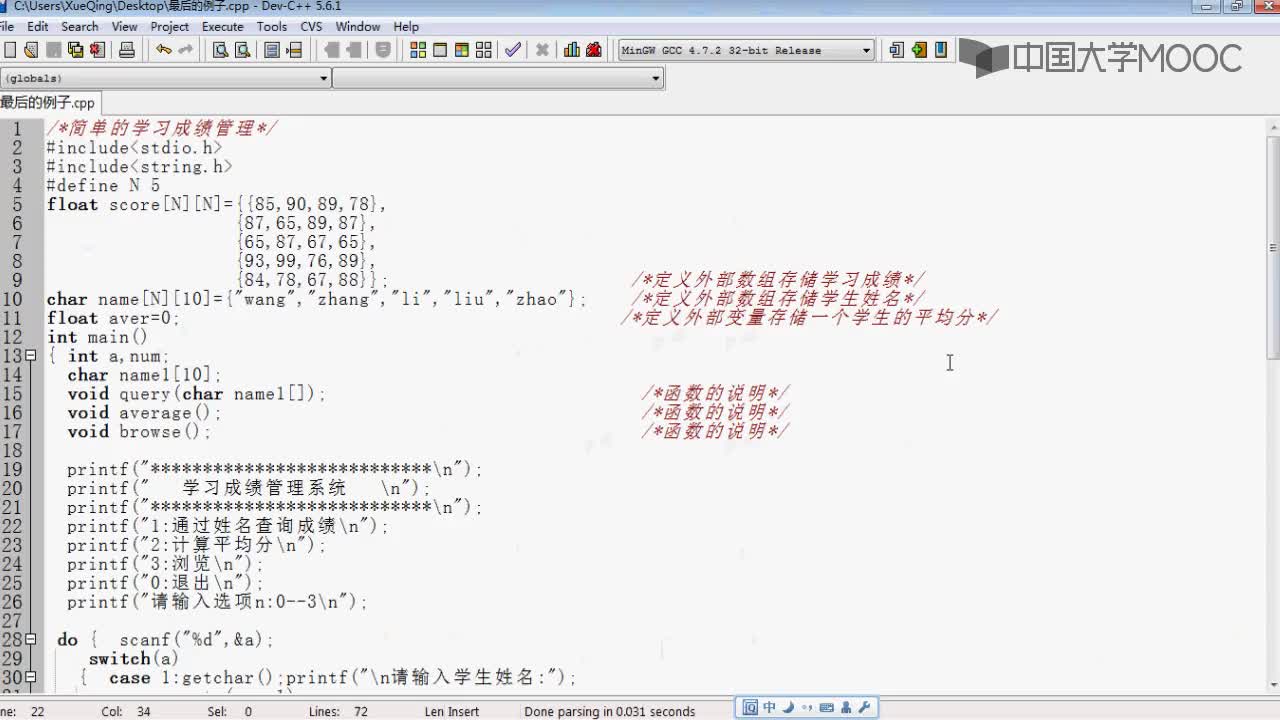Screen dimensions: 1280x720
Task: Open the Edit menu
Action: click(38, 26)
